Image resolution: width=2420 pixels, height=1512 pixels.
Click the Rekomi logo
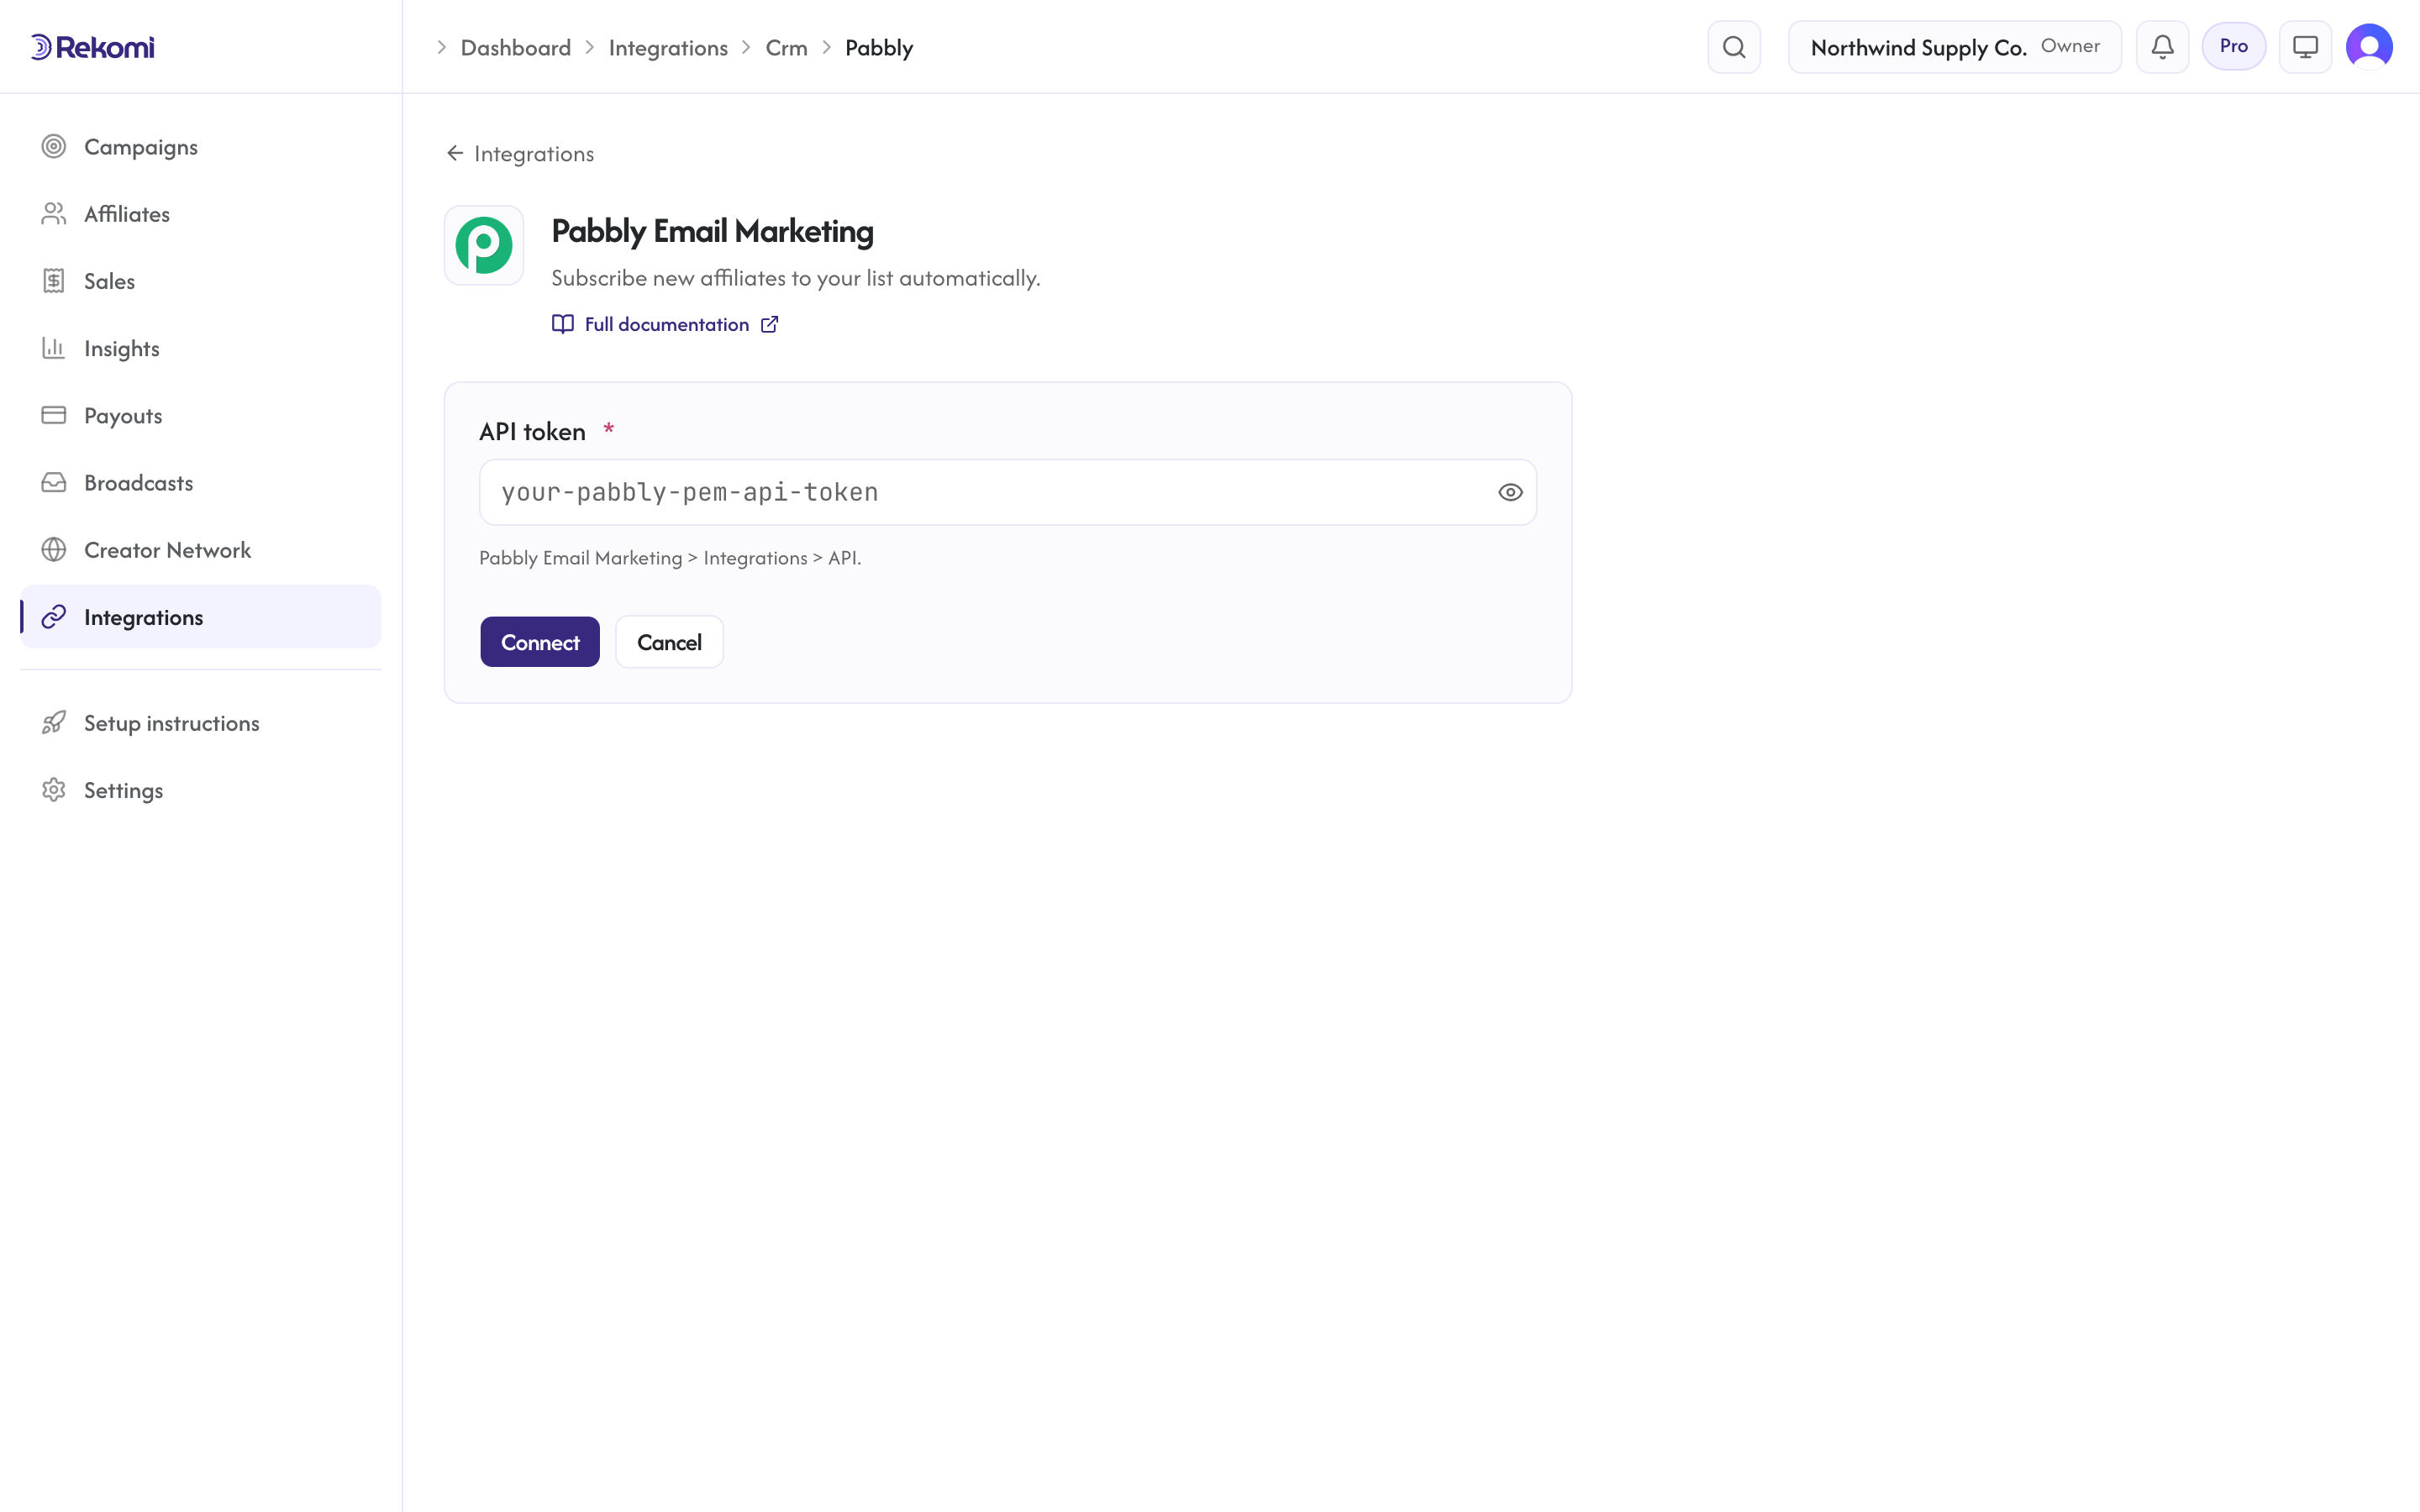tap(92, 47)
